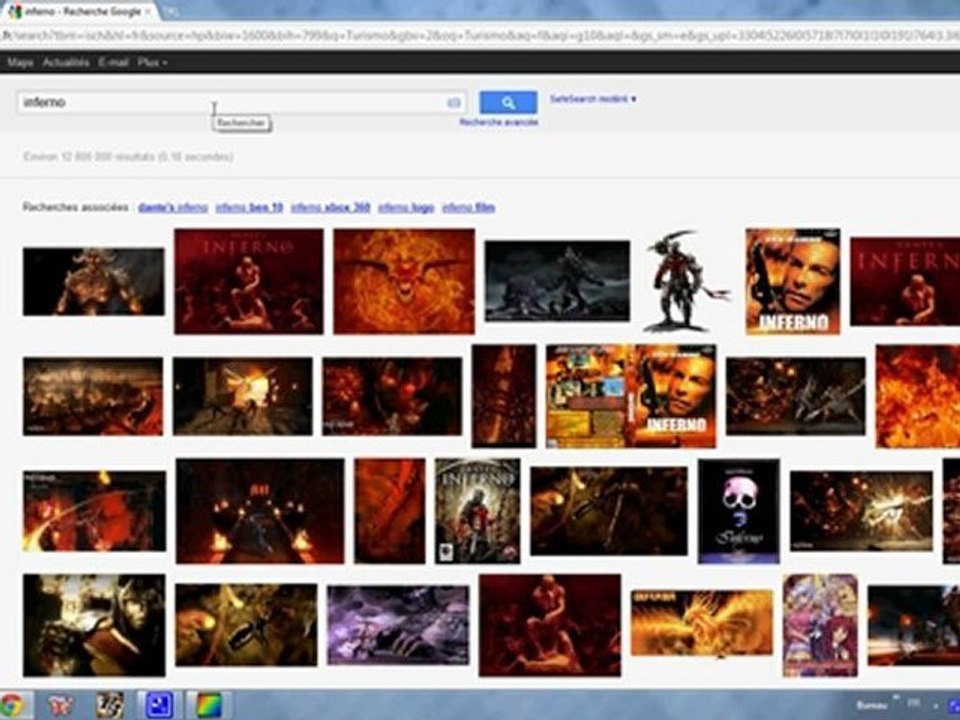Follow related search inferno film
The image size is (960, 720).
click(x=468, y=208)
